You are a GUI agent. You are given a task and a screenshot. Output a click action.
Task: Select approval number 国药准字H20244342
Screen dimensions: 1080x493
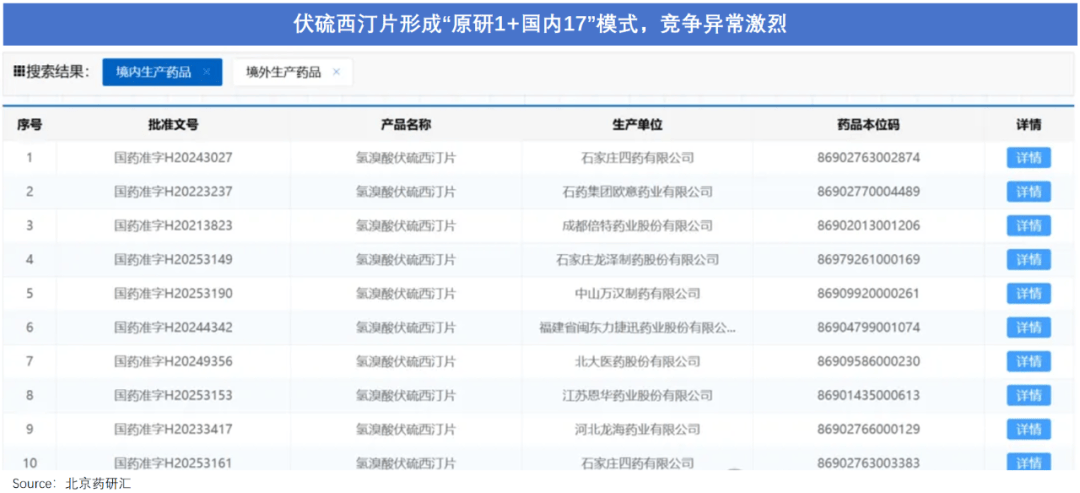point(173,327)
